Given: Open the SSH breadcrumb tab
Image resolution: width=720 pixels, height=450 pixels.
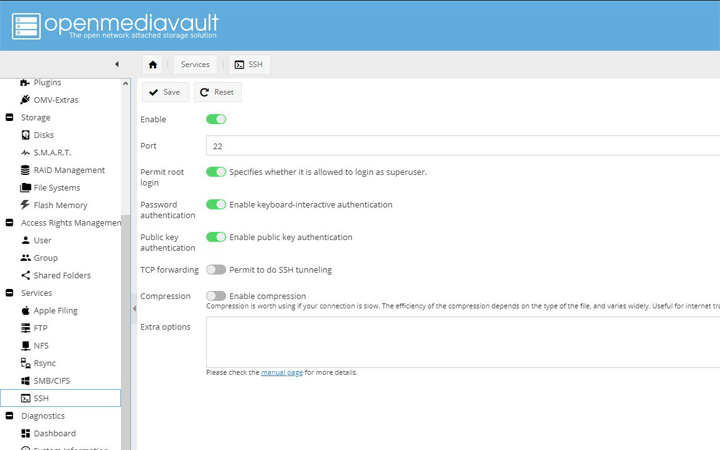Looking at the screenshot, I should pyautogui.click(x=250, y=65).
